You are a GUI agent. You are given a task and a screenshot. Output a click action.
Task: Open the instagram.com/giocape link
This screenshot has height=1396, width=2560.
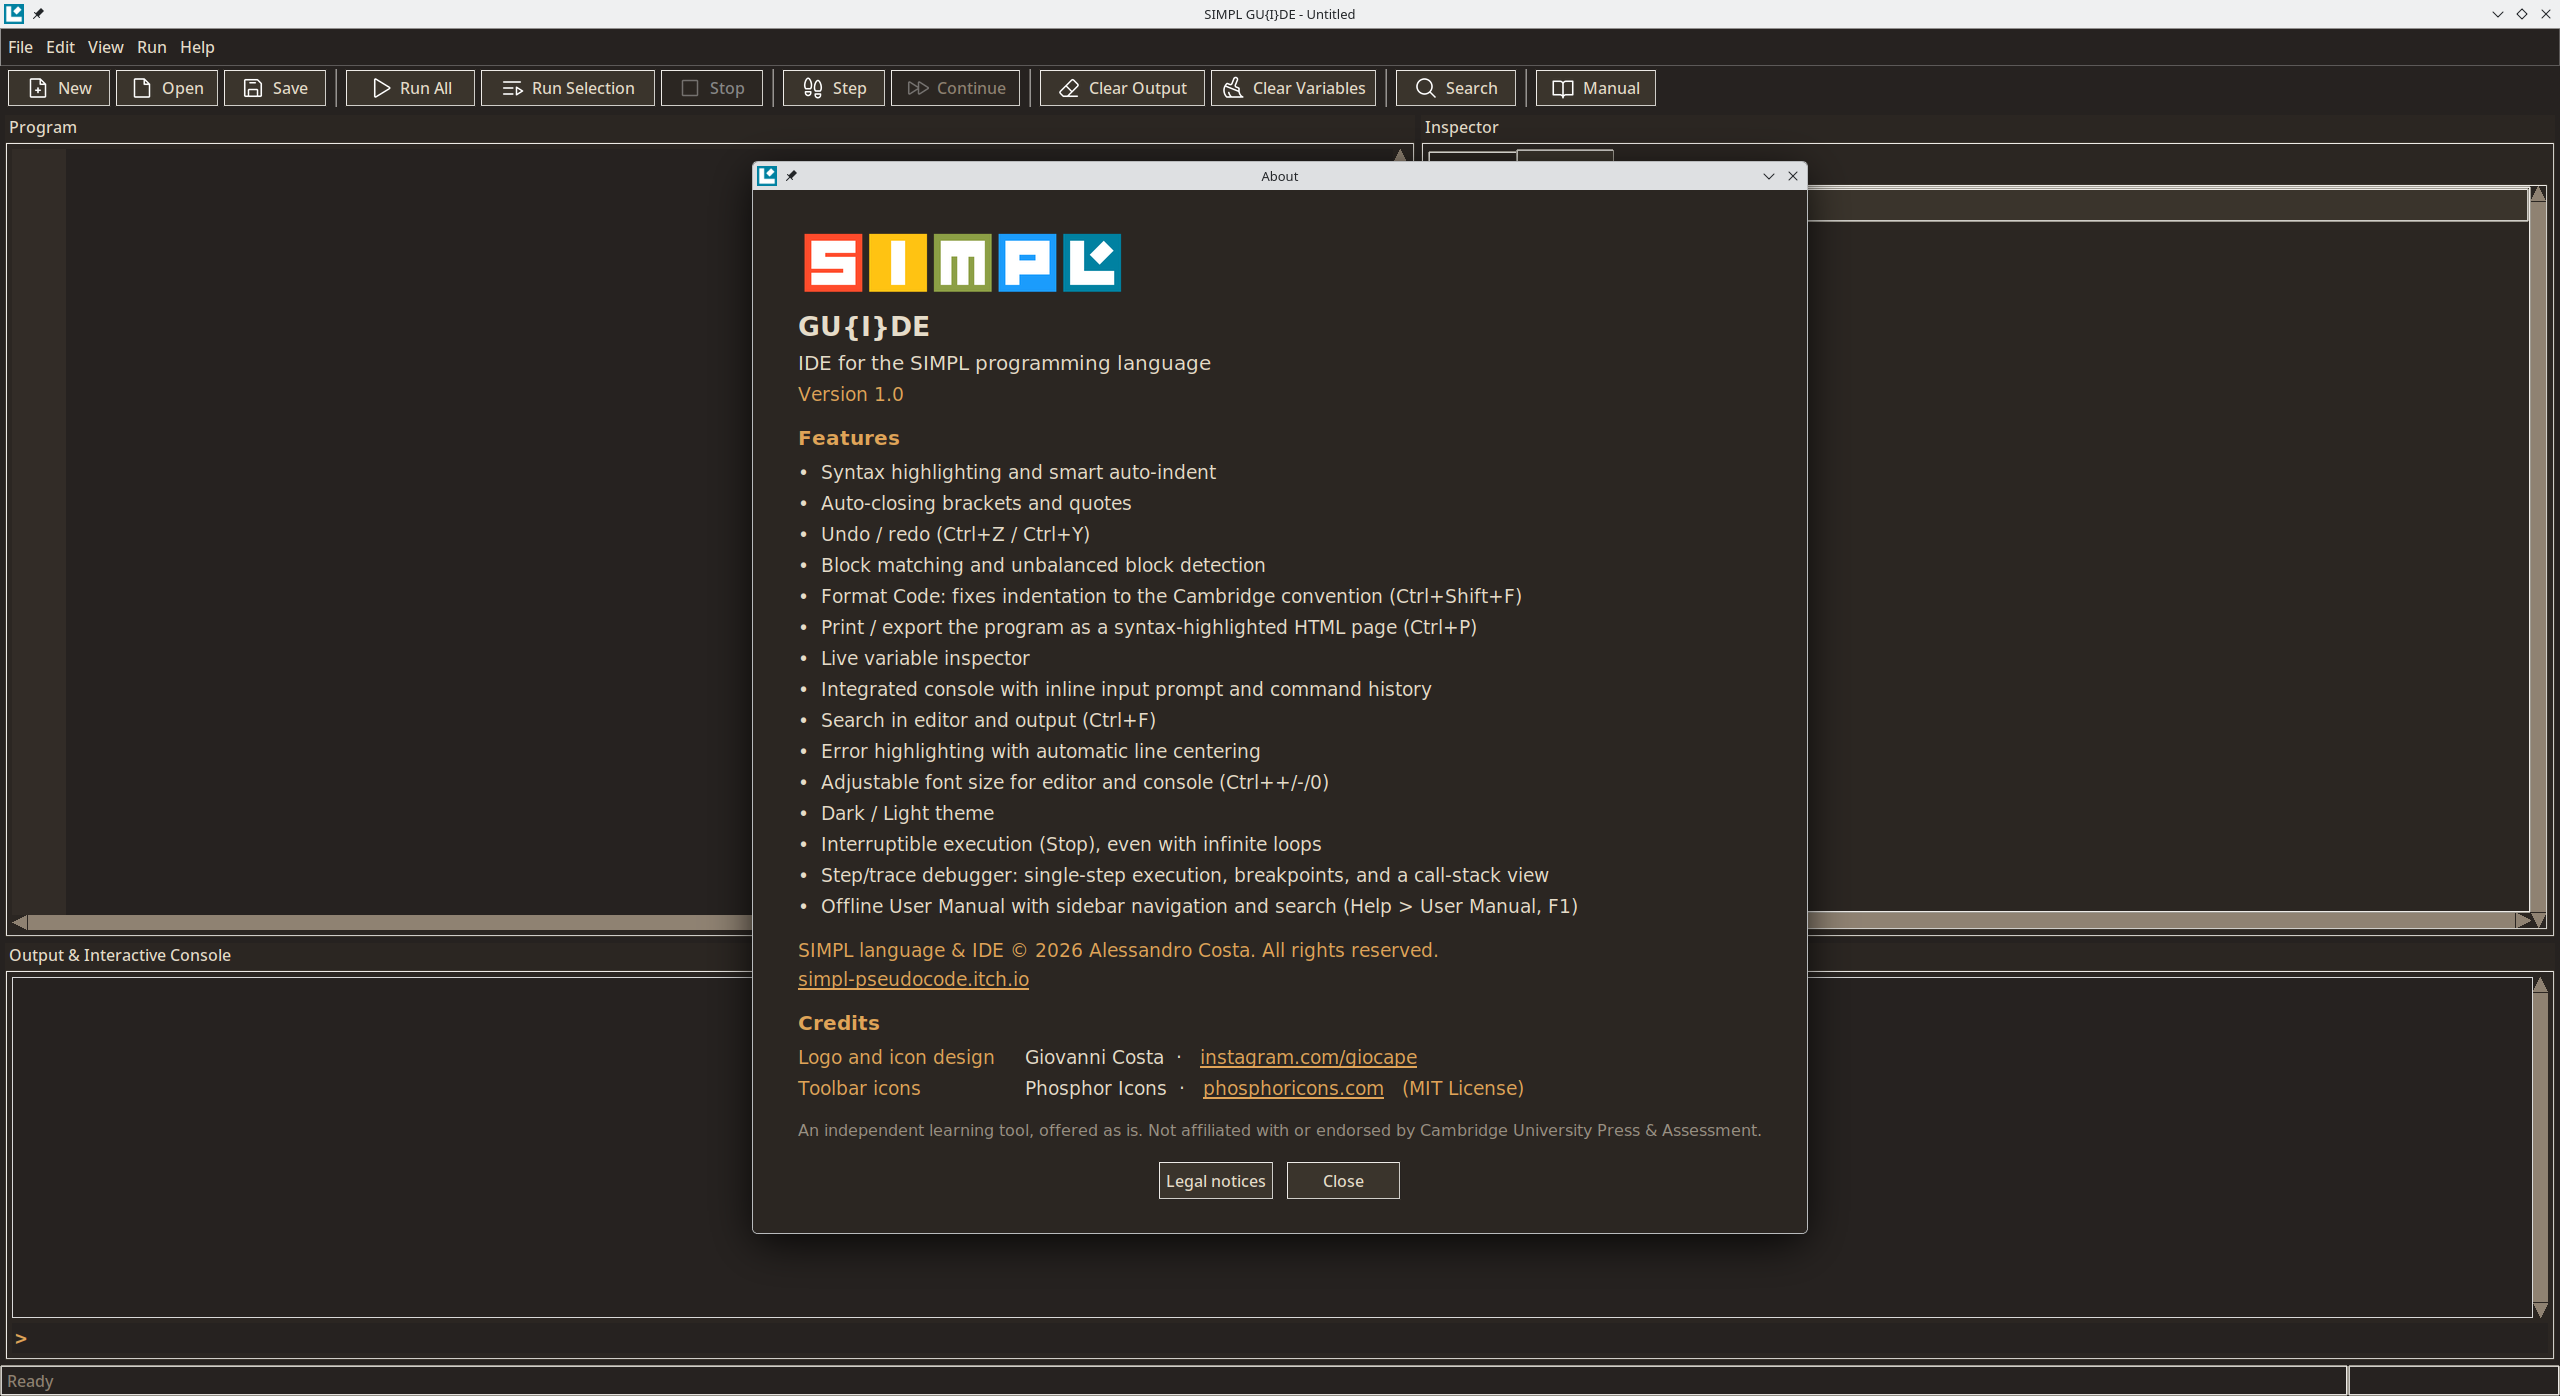(x=1308, y=1057)
